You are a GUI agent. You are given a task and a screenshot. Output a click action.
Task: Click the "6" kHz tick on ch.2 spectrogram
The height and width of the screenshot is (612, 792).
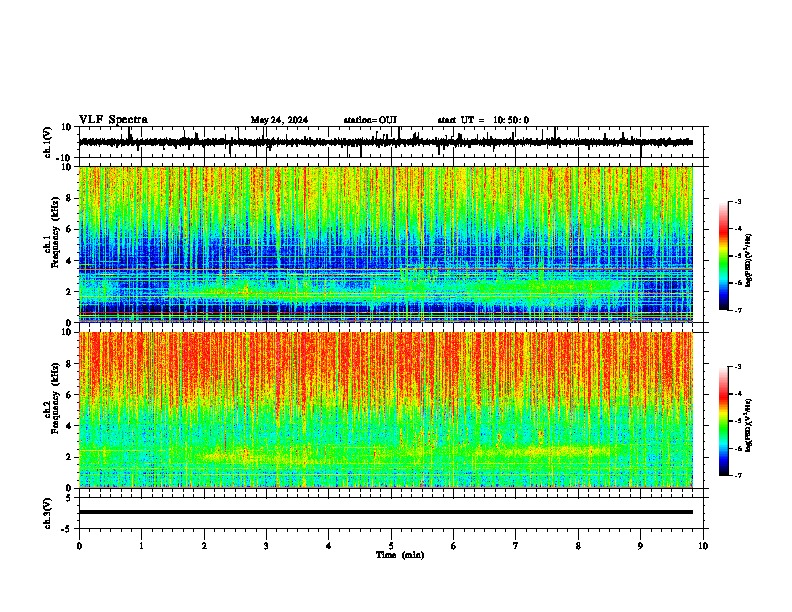[69, 394]
